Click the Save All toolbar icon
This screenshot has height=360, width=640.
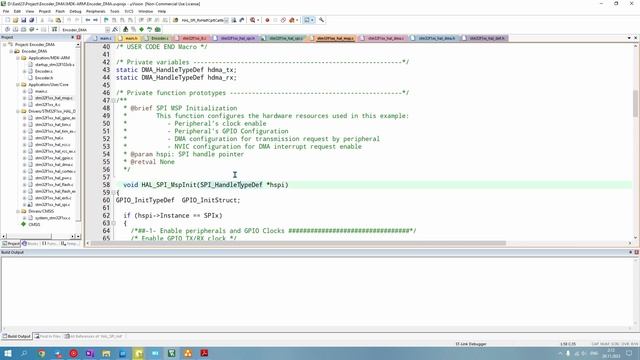point(31,20)
